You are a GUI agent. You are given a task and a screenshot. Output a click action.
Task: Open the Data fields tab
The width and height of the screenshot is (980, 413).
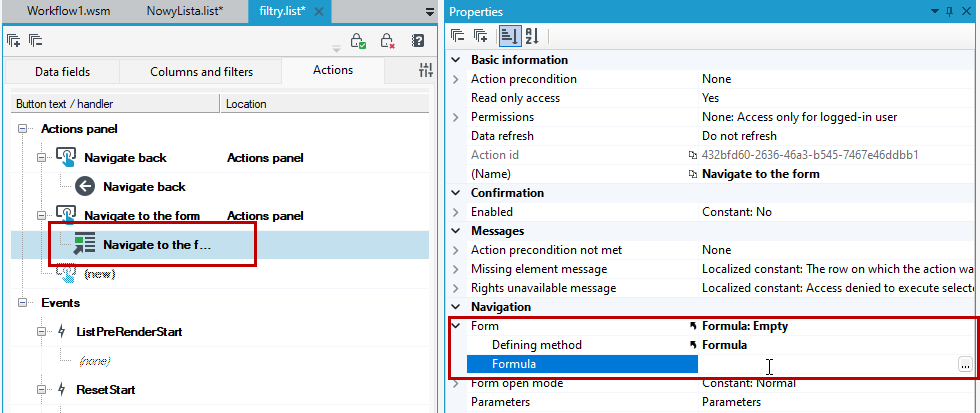click(x=62, y=72)
